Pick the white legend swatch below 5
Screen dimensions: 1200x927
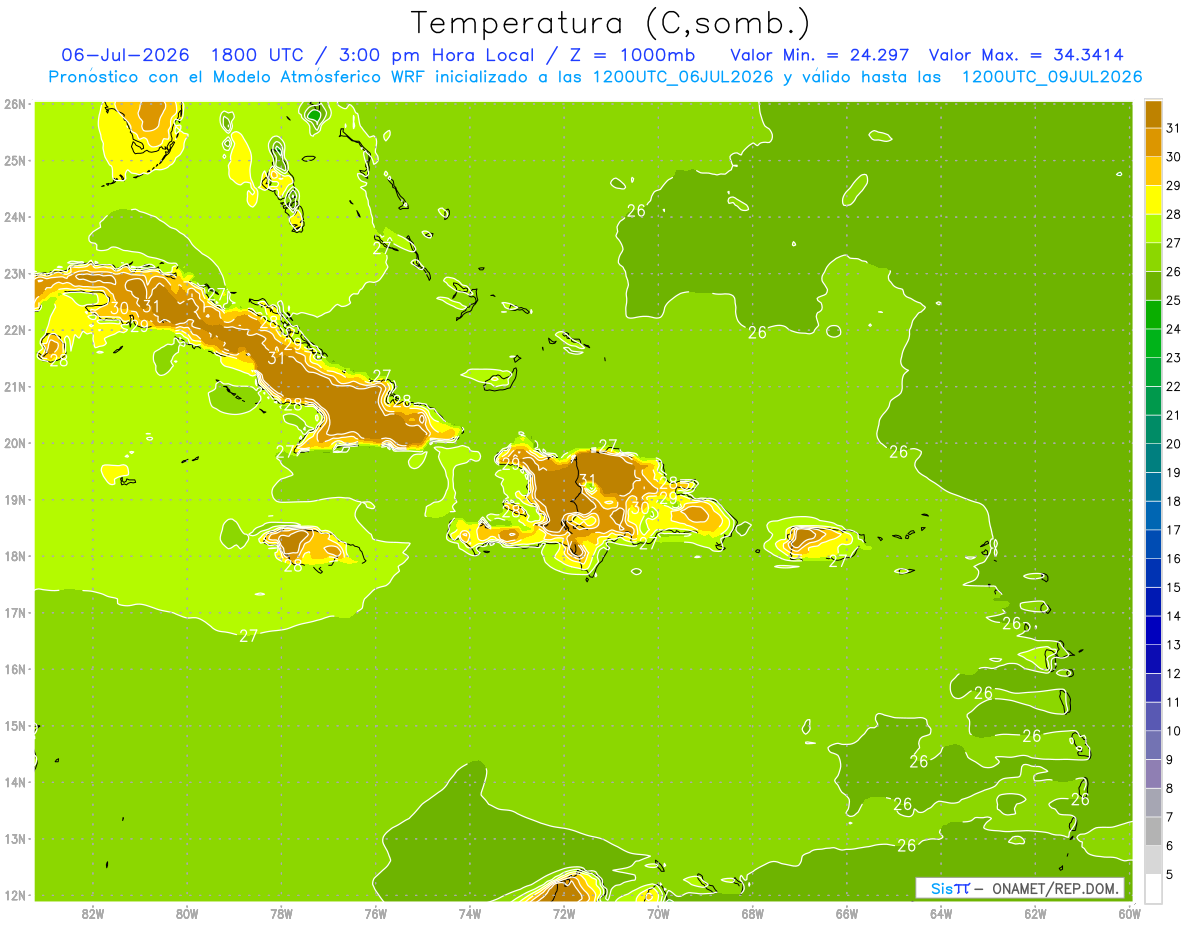click(1153, 888)
